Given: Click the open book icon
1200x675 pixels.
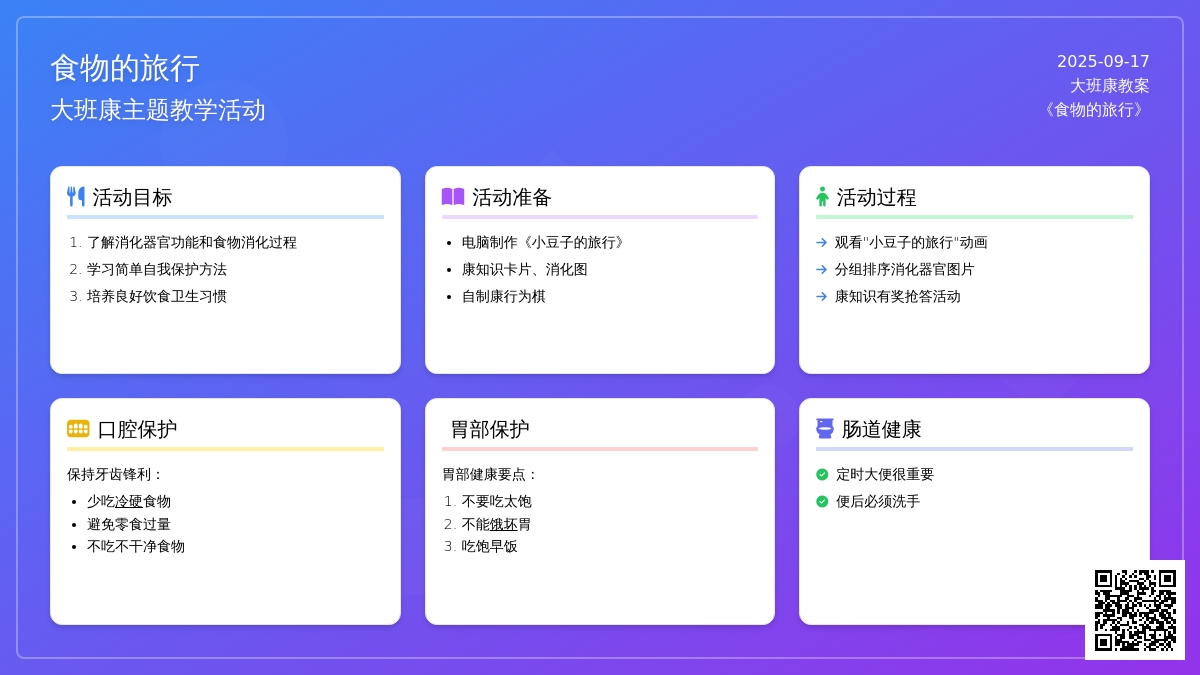Looking at the screenshot, I should click(453, 197).
